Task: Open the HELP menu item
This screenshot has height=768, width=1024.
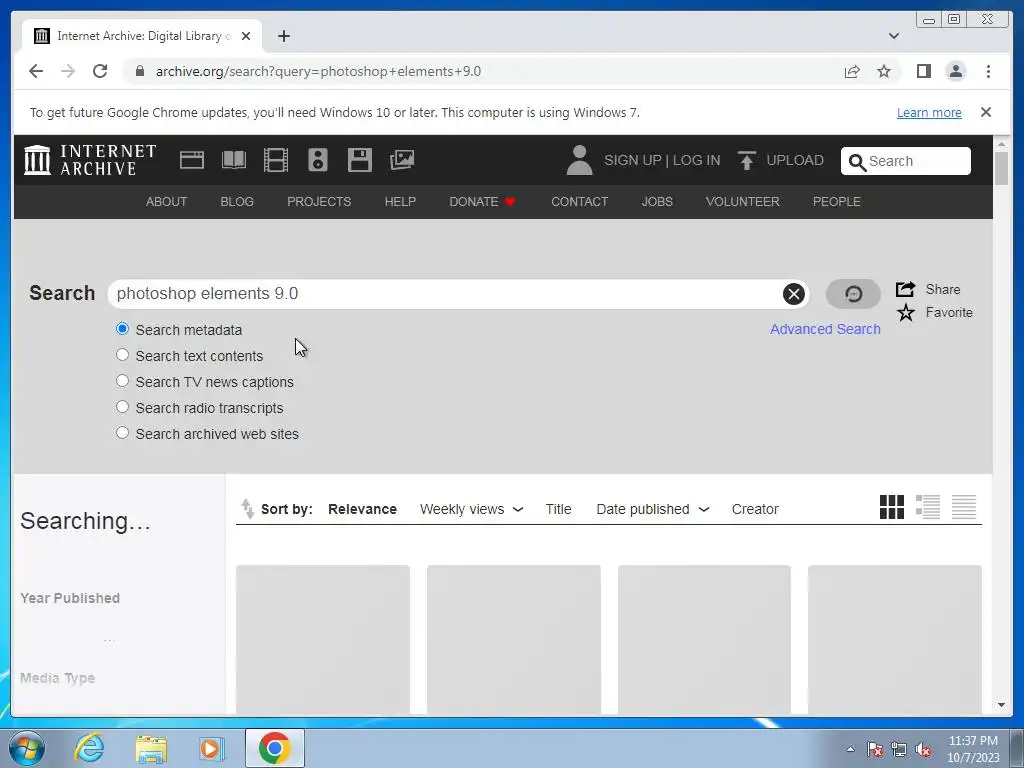Action: tap(400, 202)
